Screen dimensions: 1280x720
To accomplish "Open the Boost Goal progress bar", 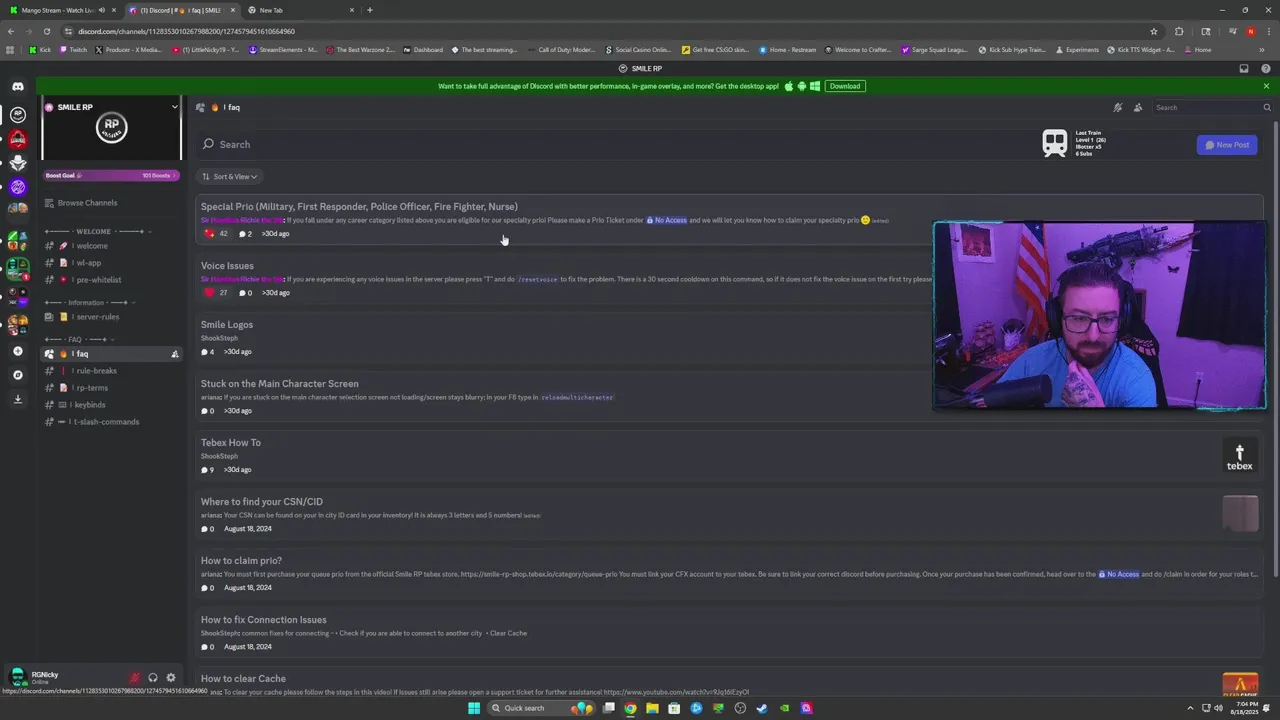I will 111,176.
